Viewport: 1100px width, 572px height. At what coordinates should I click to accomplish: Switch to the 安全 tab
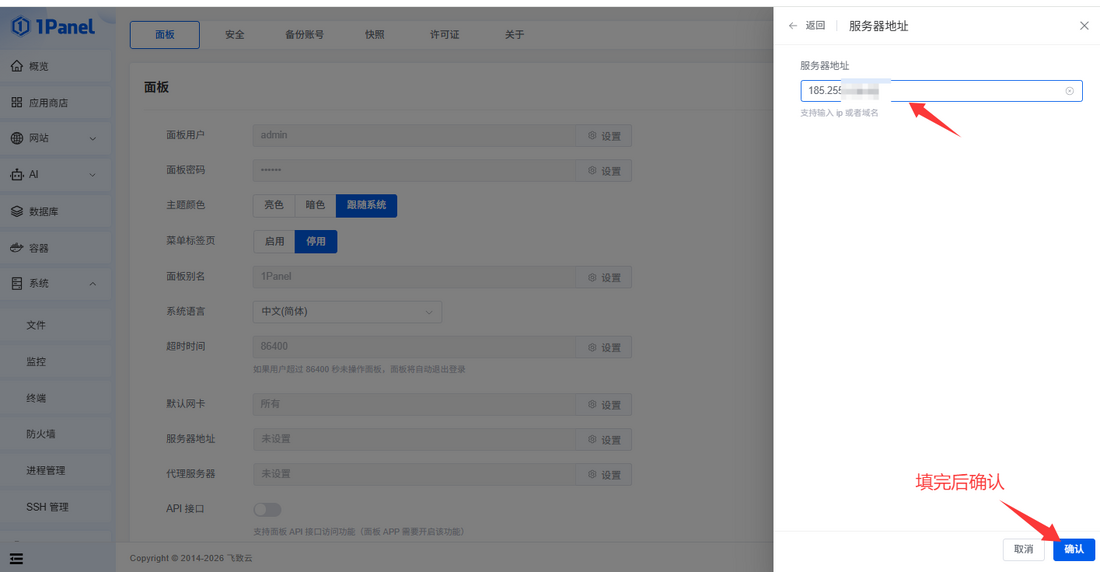pyautogui.click(x=234, y=34)
